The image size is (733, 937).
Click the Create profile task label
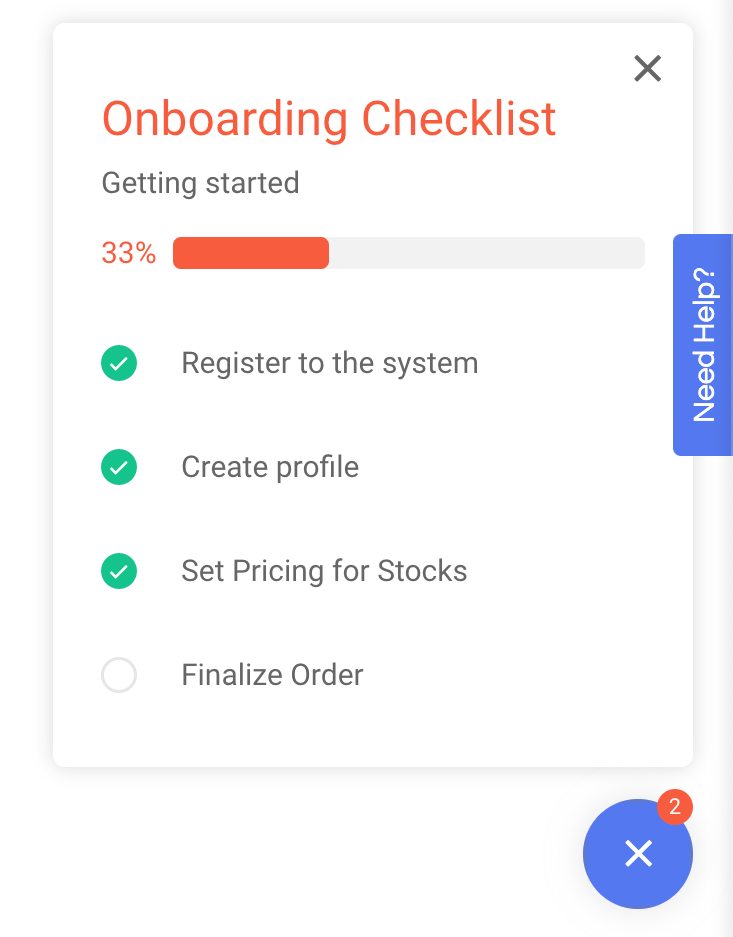[270, 467]
